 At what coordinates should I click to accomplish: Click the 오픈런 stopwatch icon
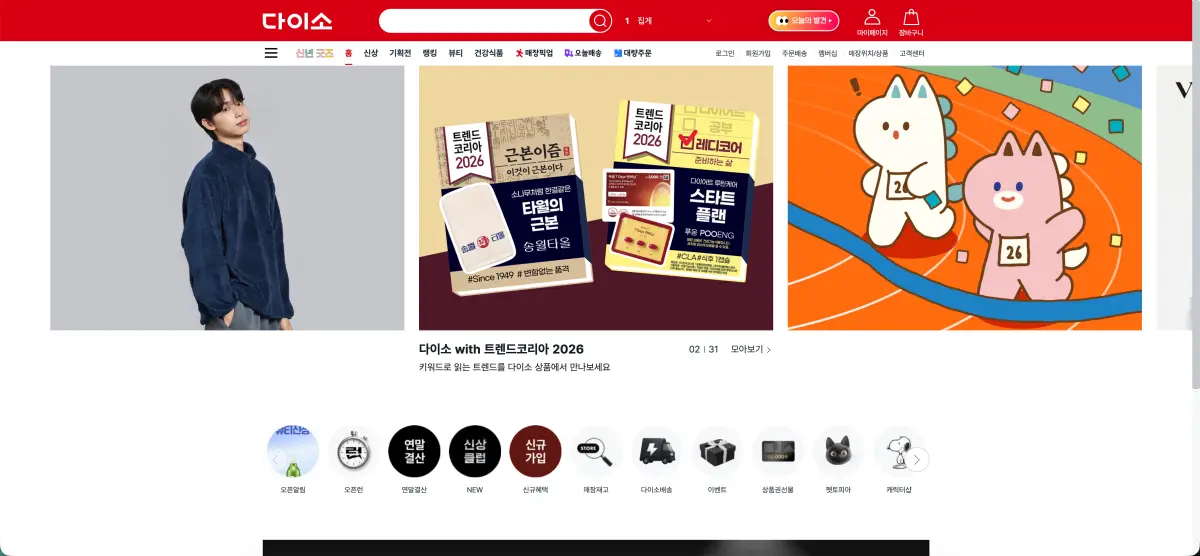click(x=353, y=452)
